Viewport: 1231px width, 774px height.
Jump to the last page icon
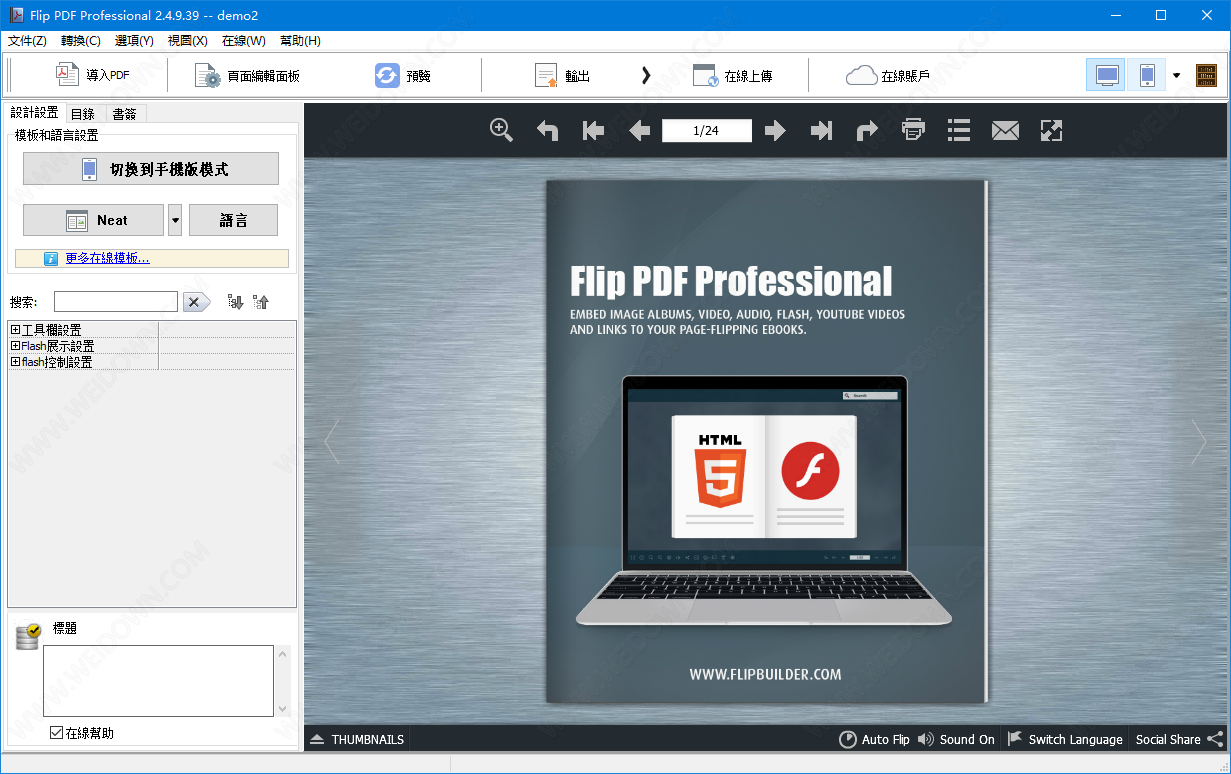tap(821, 130)
